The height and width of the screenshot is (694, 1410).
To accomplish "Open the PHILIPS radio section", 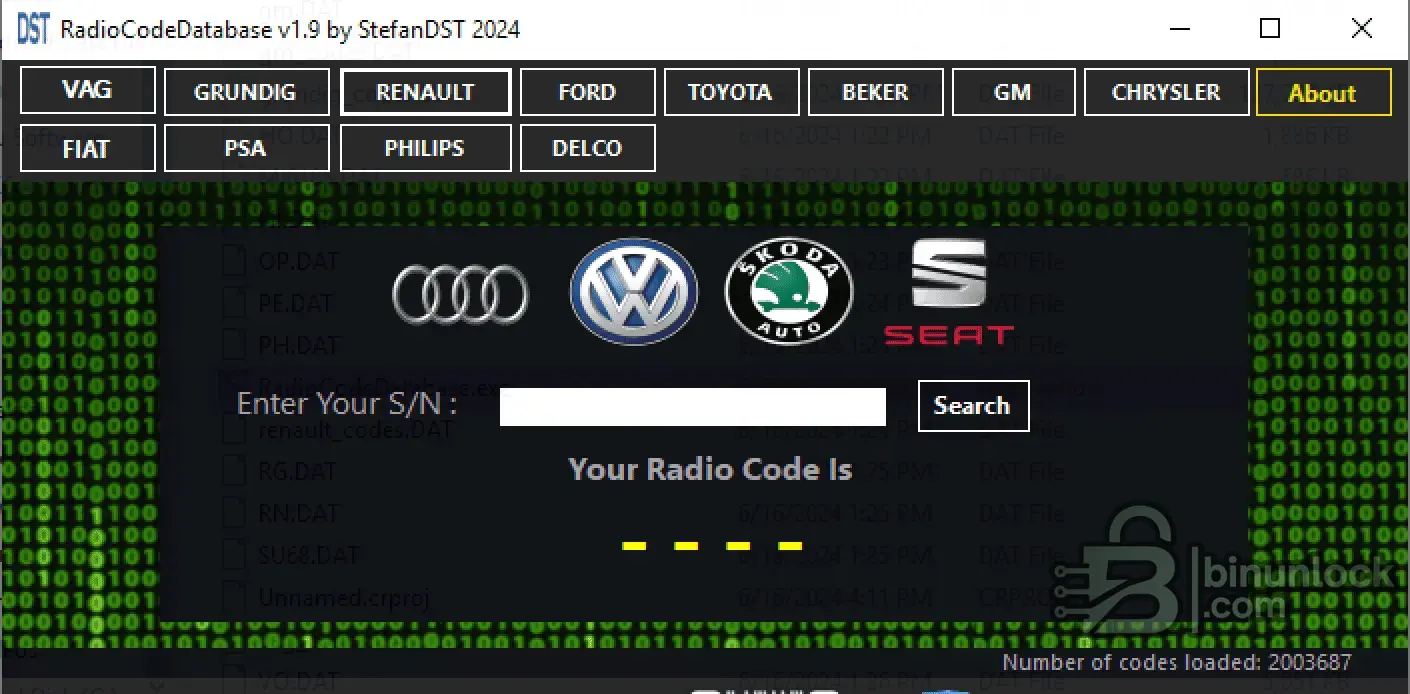I will 425,149.
